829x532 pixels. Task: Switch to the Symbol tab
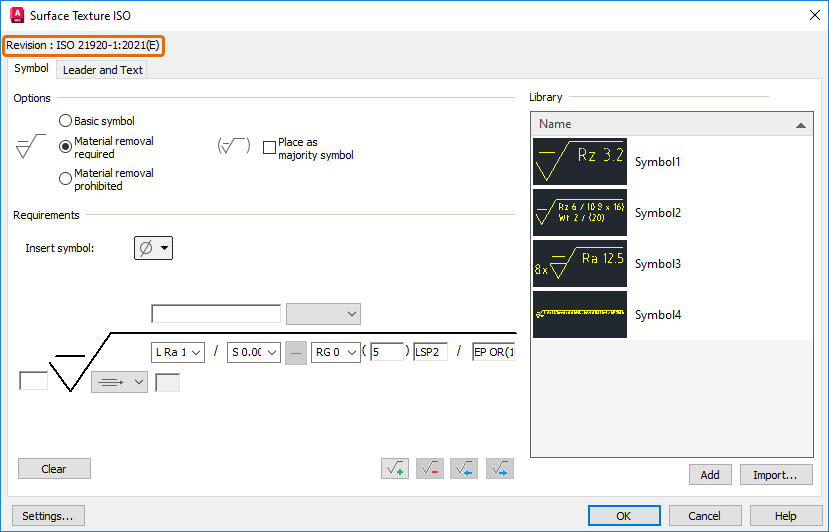coord(31,68)
